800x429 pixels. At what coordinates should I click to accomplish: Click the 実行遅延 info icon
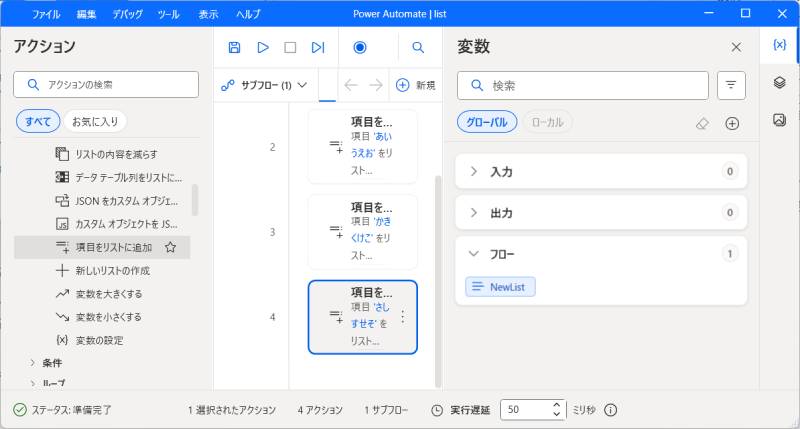click(610, 410)
